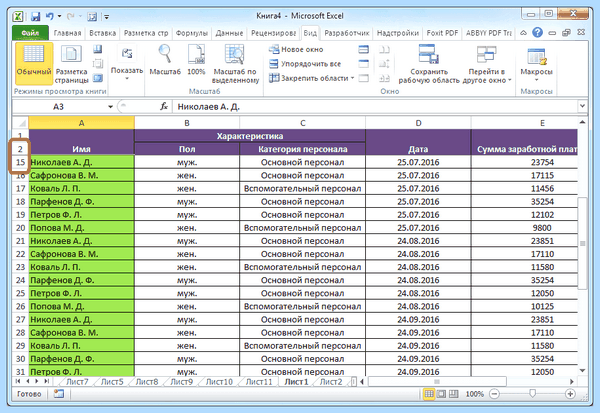The image size is (600, 413).
Task: Click the Name Box showing A3
Action: pos(59,106)
